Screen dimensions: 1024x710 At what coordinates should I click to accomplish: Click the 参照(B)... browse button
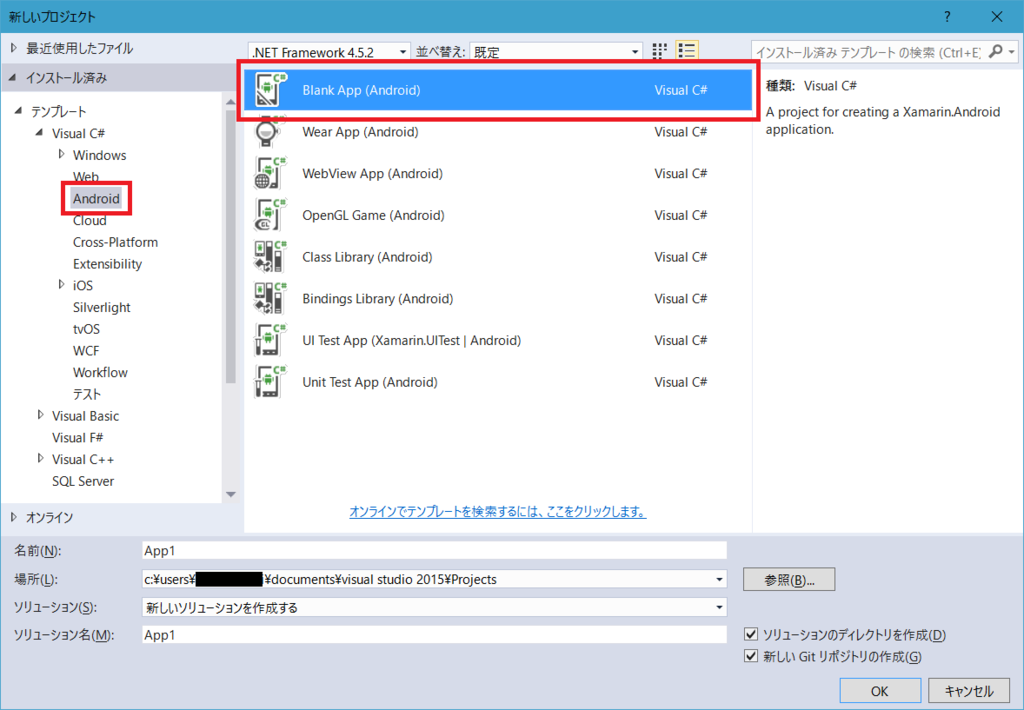(789, 579)
